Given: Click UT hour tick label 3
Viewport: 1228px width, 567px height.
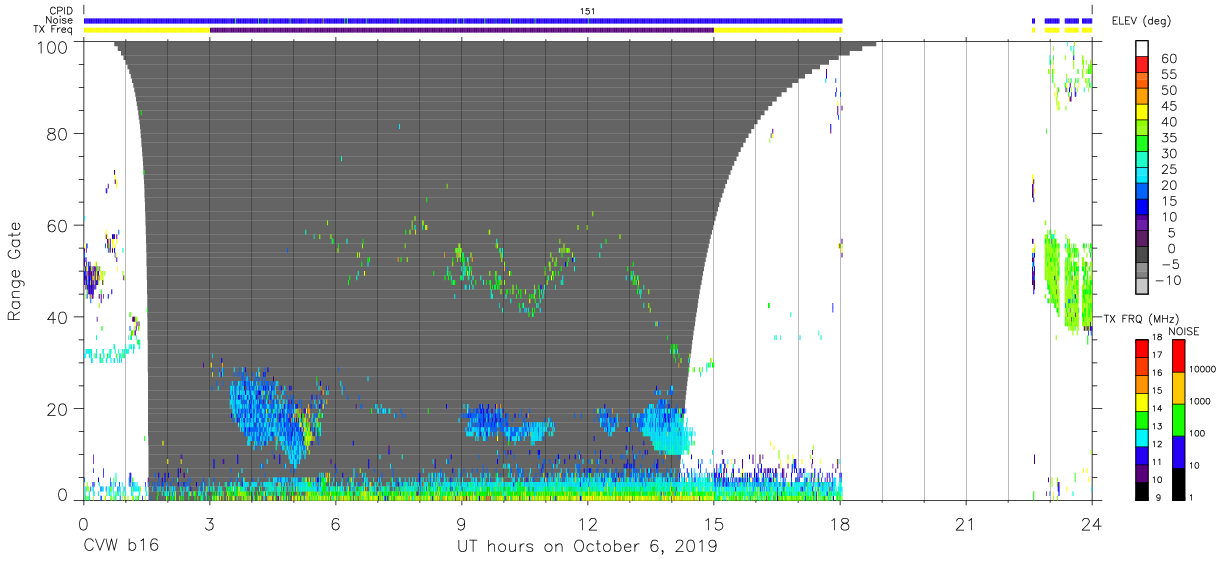Looking at the screenshot, I should pos(209,524).
